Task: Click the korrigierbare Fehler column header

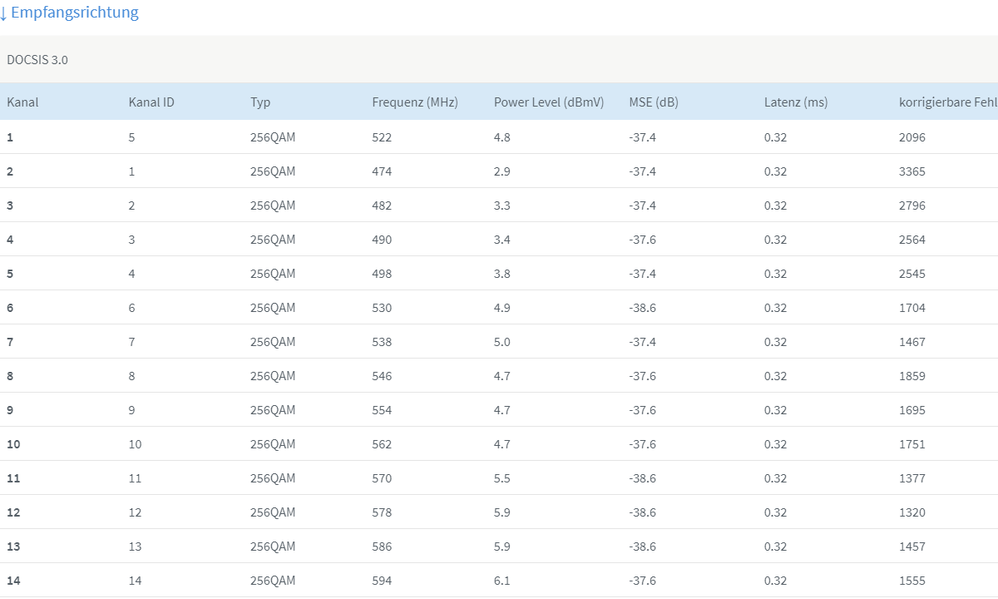Action: pyautogui.click(x=947, y=102)
